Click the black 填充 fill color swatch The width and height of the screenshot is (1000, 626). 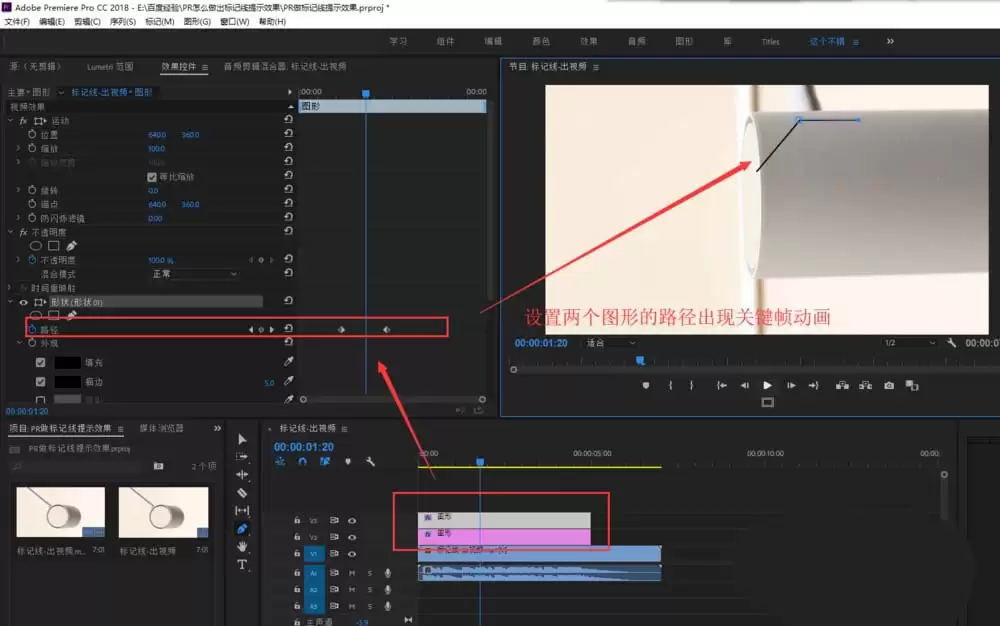[x=67, y=363]
